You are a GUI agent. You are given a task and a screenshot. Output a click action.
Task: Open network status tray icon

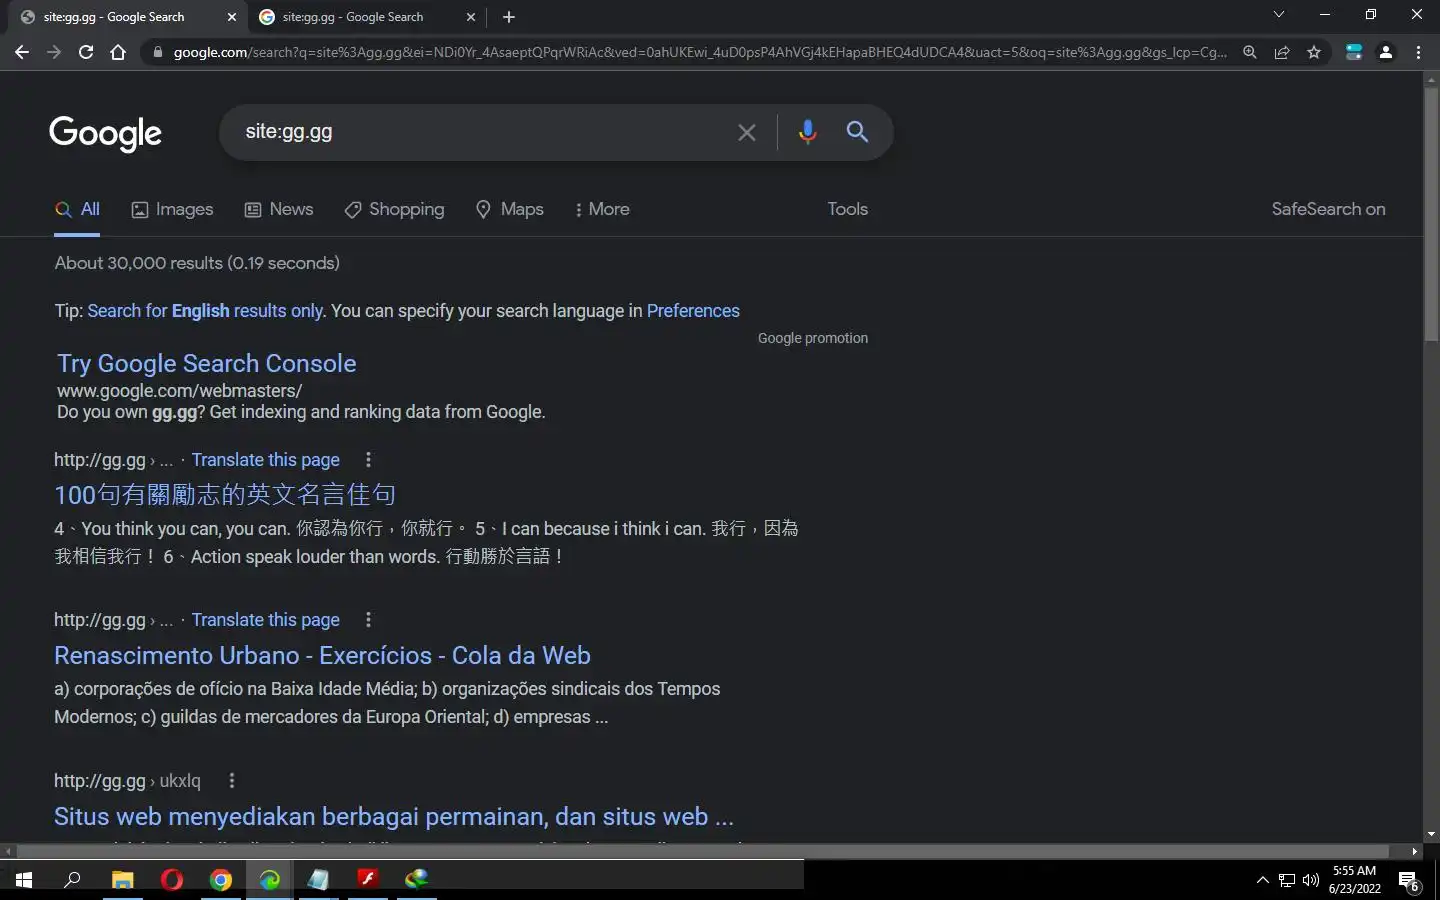pos(1287,881)
